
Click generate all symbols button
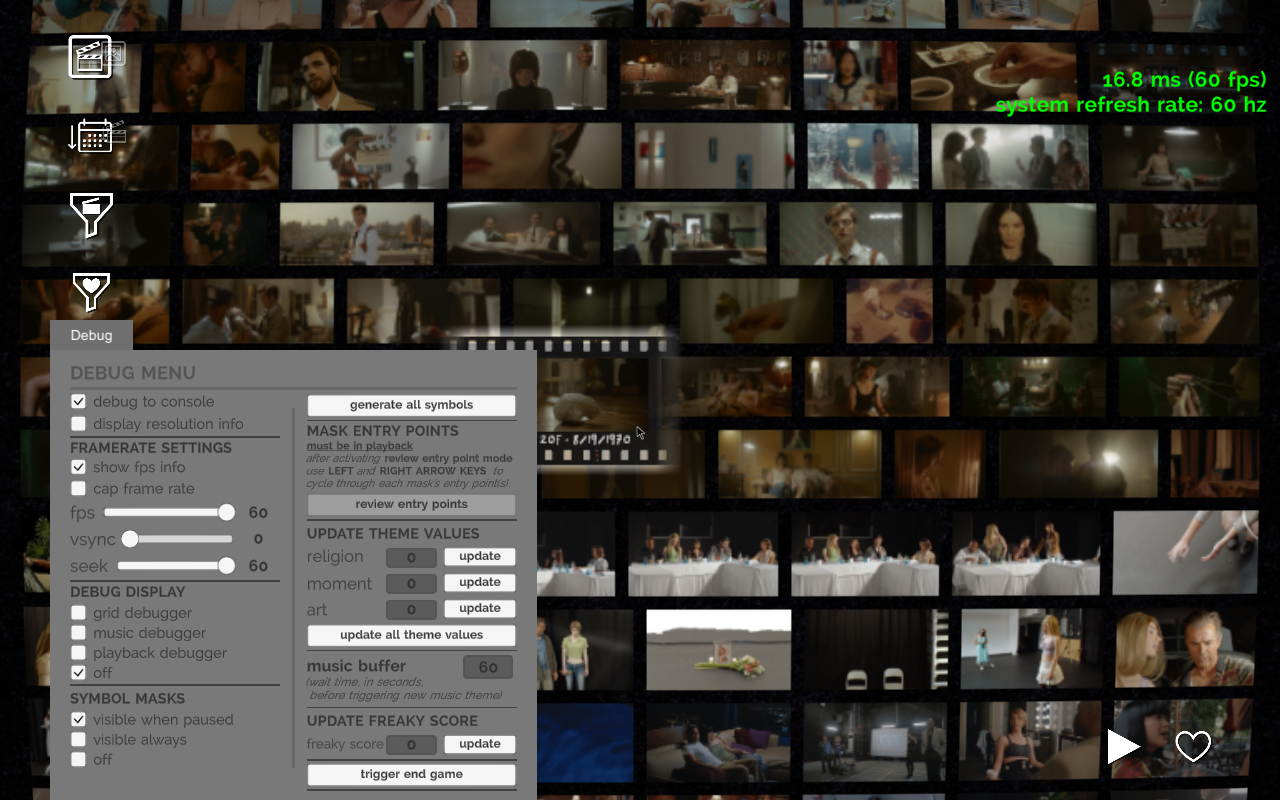(x=411, y=405)
